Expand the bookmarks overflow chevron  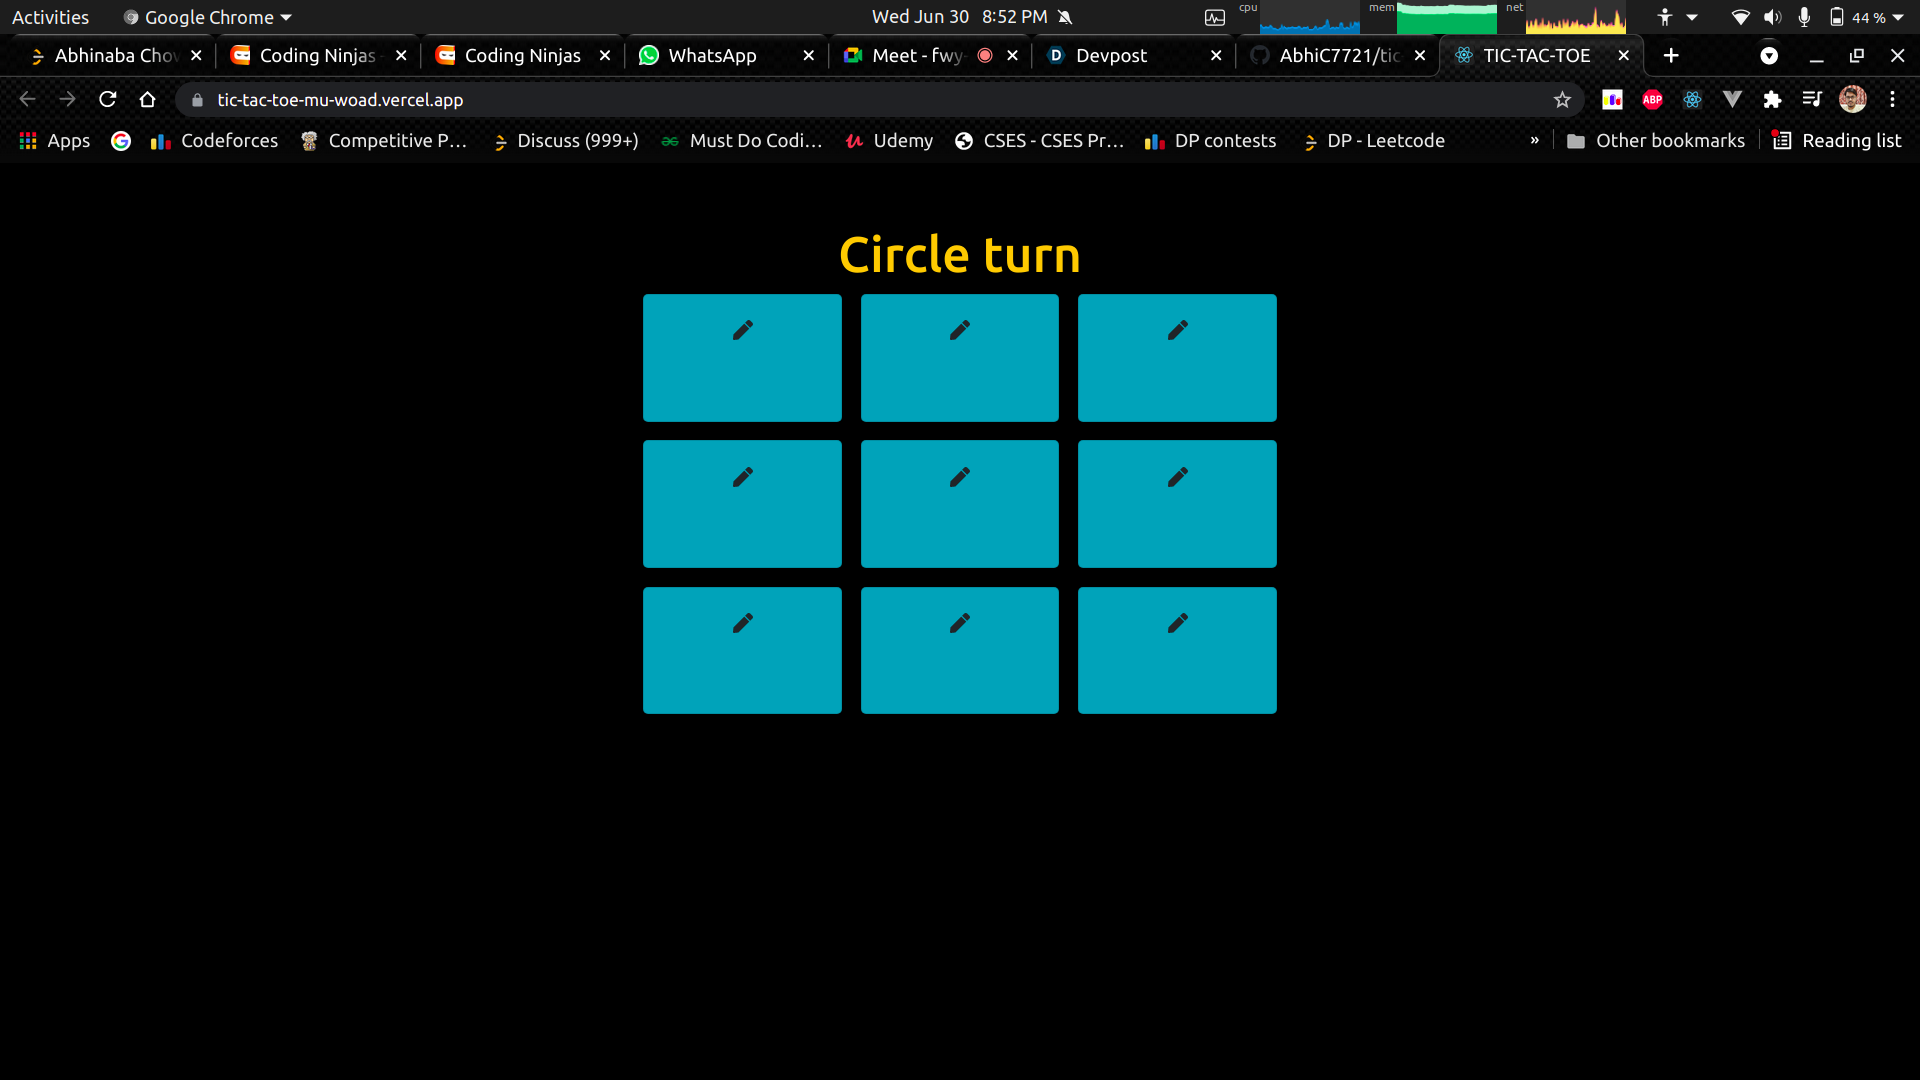pyautogui.click(x=1535, y=141)
